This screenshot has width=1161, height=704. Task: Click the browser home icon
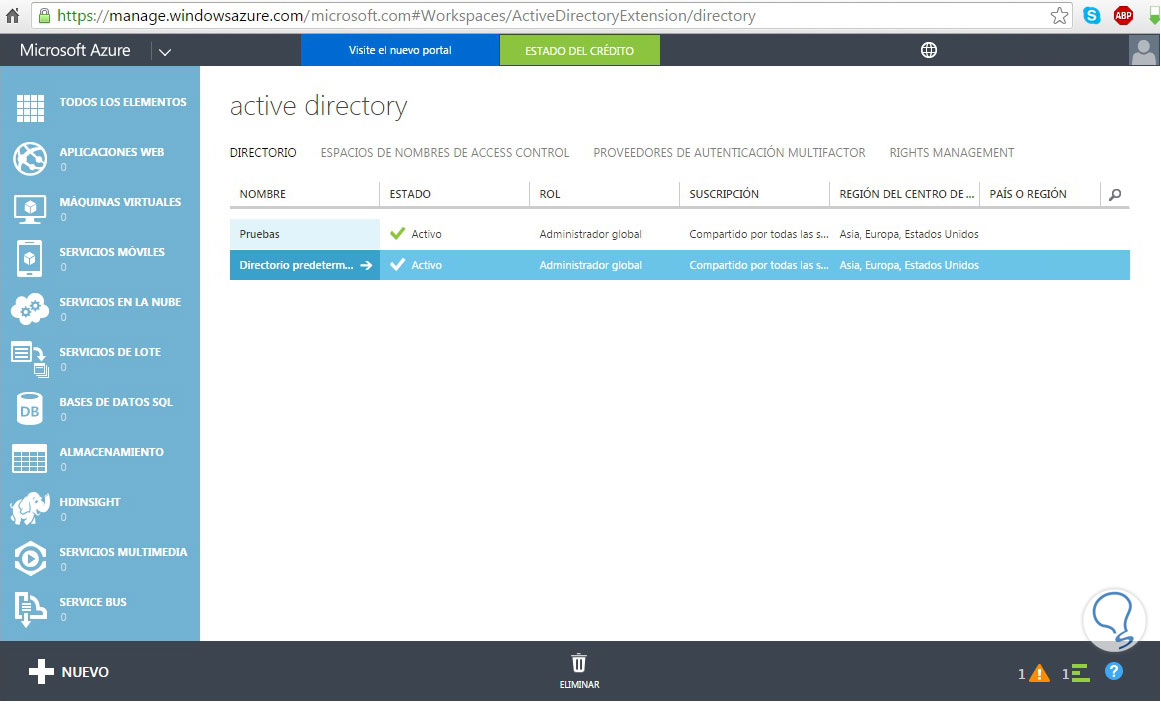point(13,16)
